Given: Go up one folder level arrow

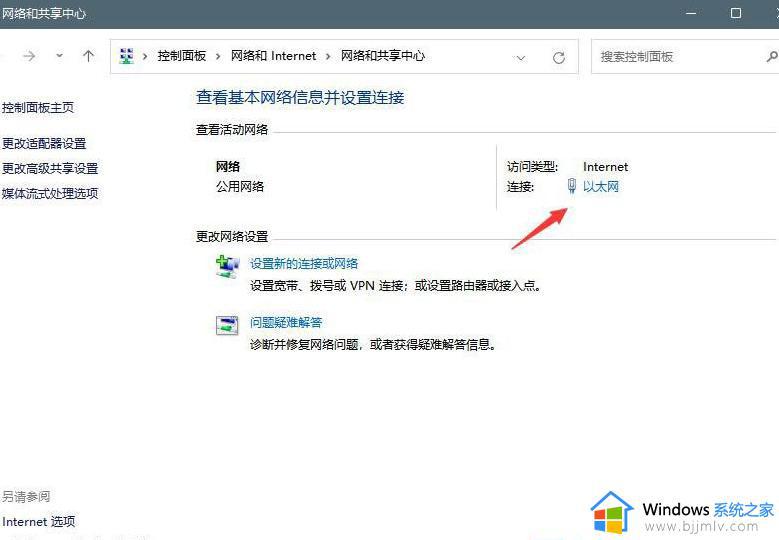Looking at the screenshot, I should pos(88,56).
